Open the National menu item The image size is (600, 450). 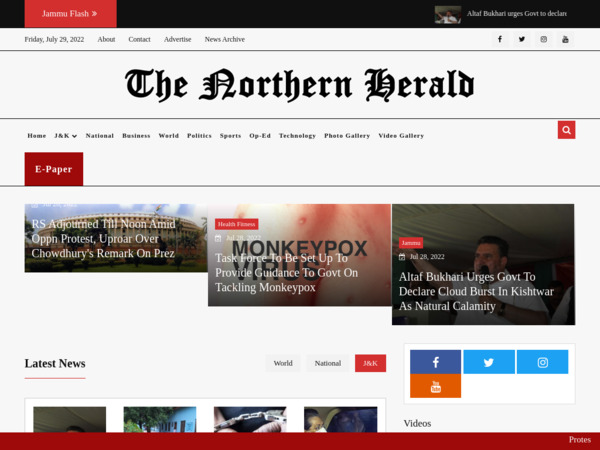tap(100, 135)
